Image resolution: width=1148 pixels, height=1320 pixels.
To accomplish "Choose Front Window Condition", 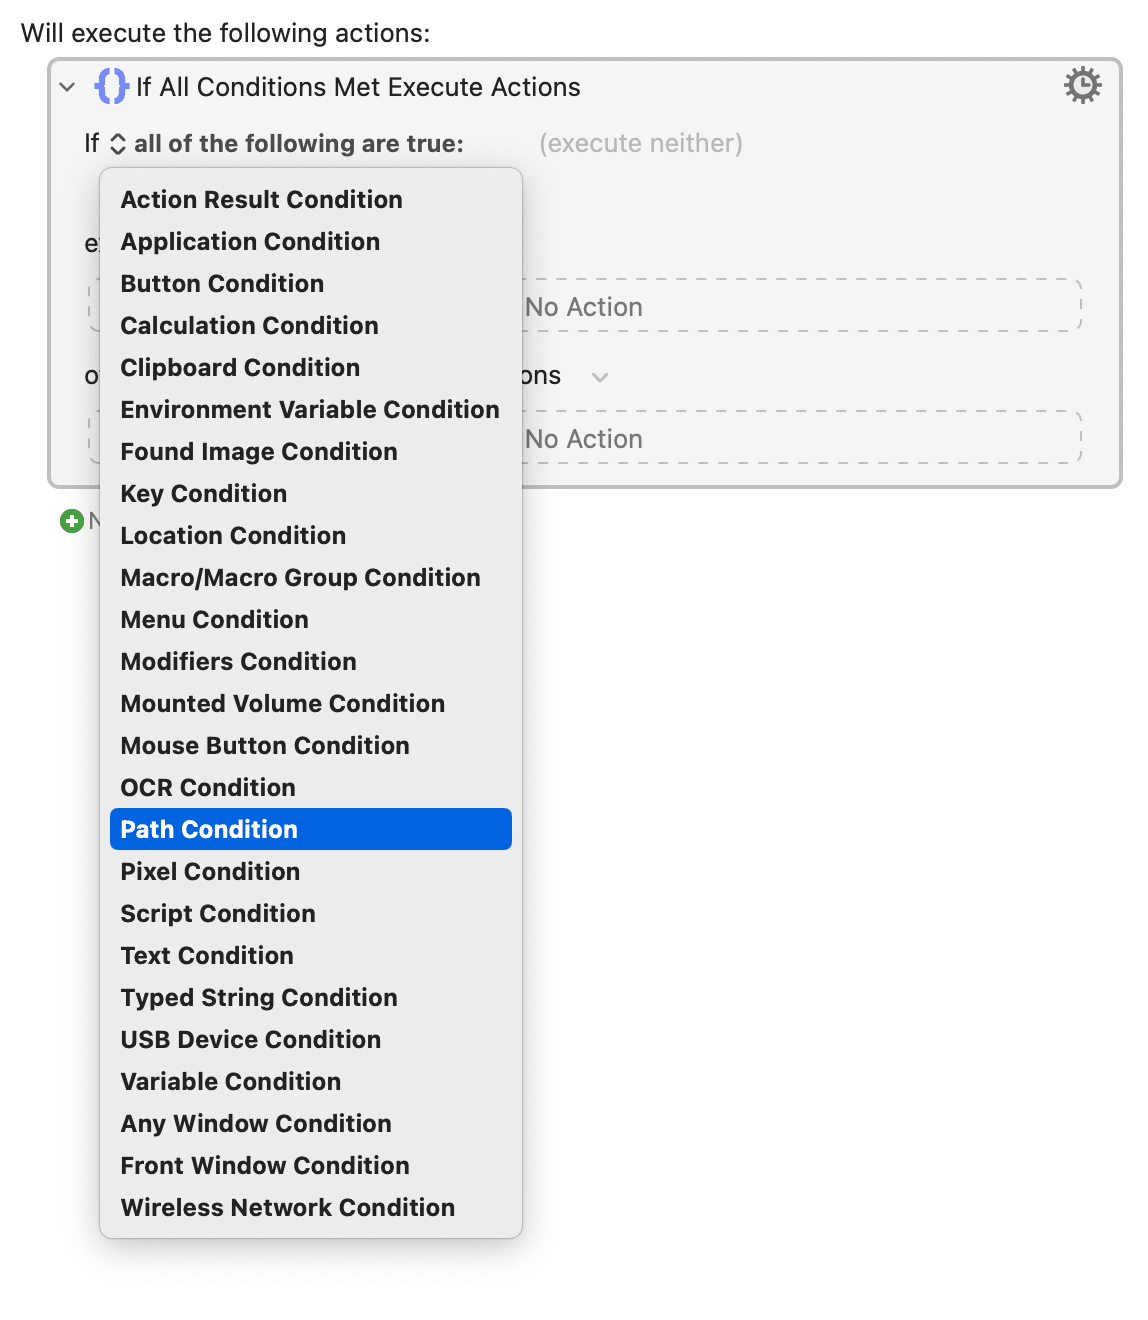I will [265, 1165].
